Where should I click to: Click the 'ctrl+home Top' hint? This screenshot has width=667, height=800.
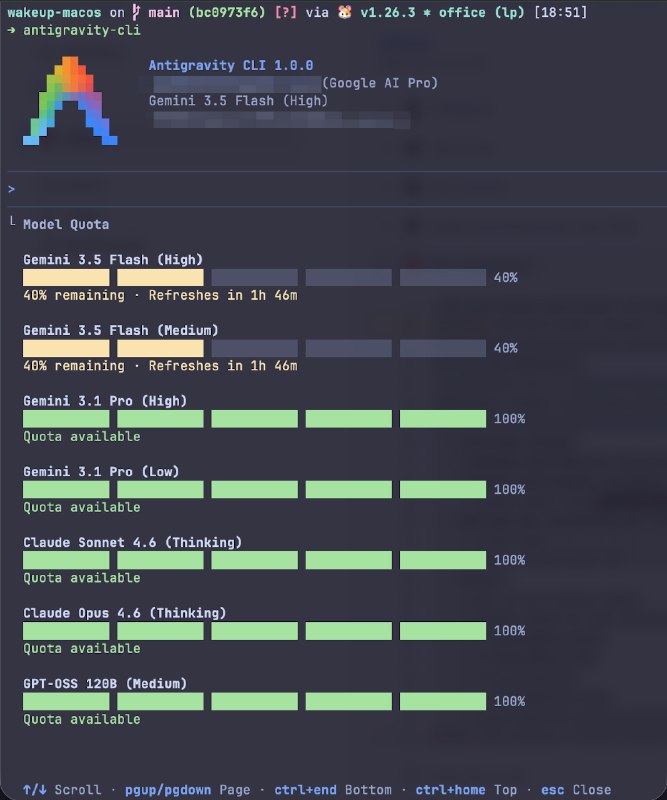pyautogui.click(x=466, y=790)
